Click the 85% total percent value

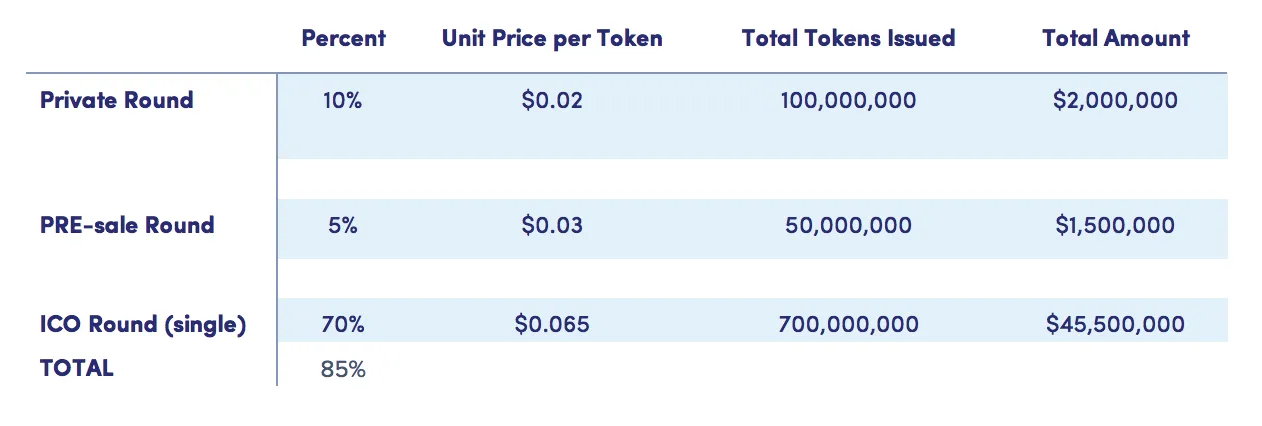coord(343,369)
